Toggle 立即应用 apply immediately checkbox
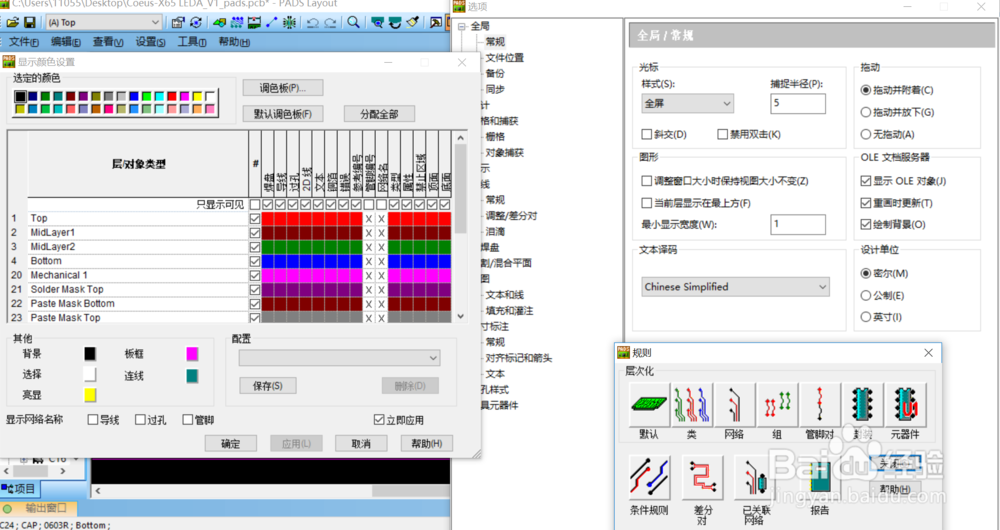This screenshot has width=1000, height=530. coord(379,420)
